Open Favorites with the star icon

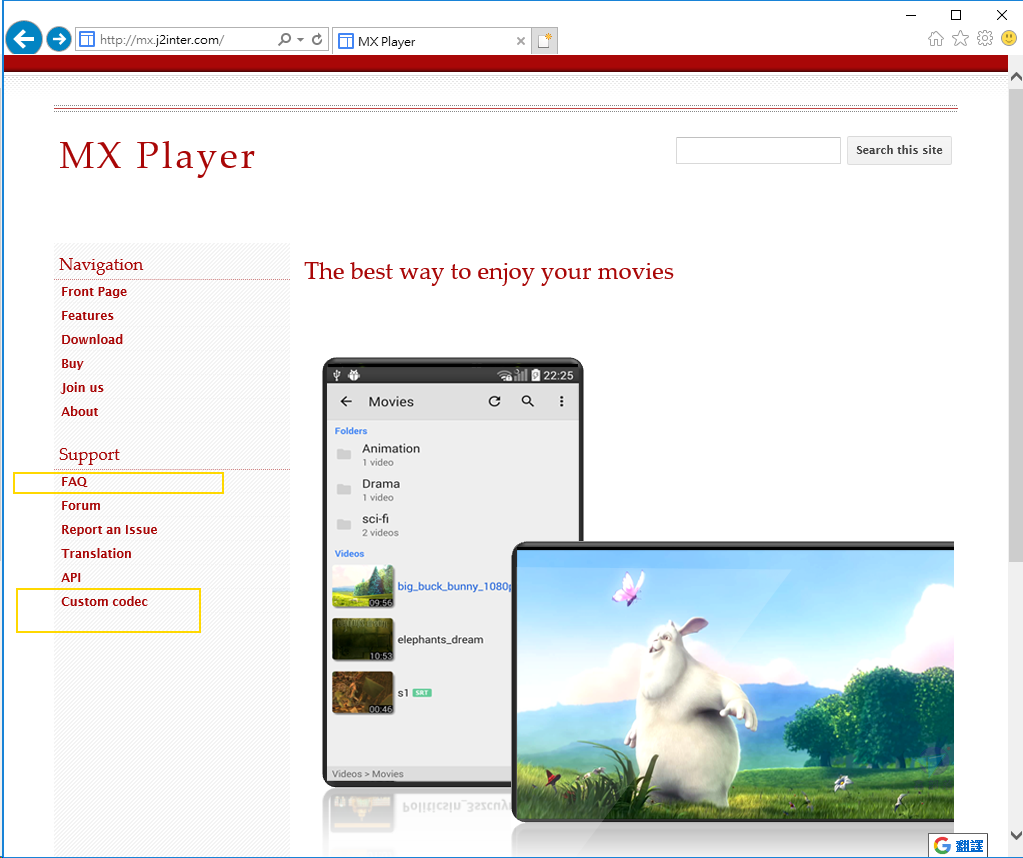(960, 39)
